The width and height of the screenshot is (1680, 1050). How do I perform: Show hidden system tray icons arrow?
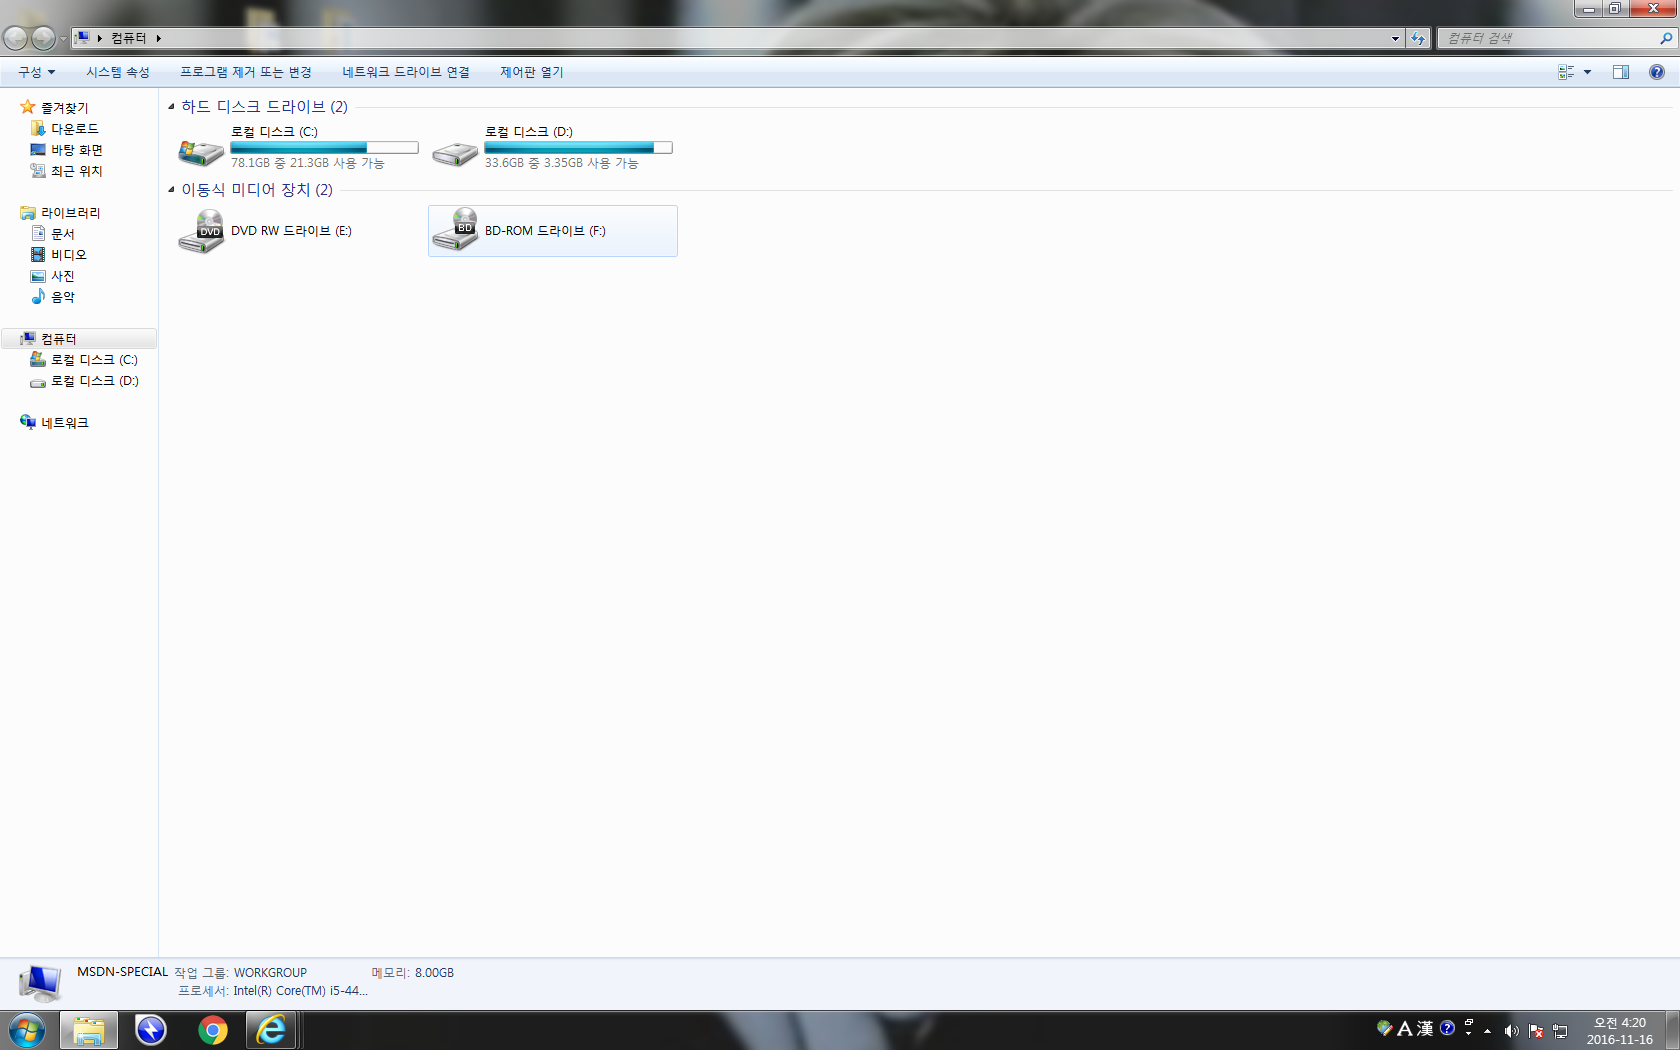click(x=1487, y=1031)
